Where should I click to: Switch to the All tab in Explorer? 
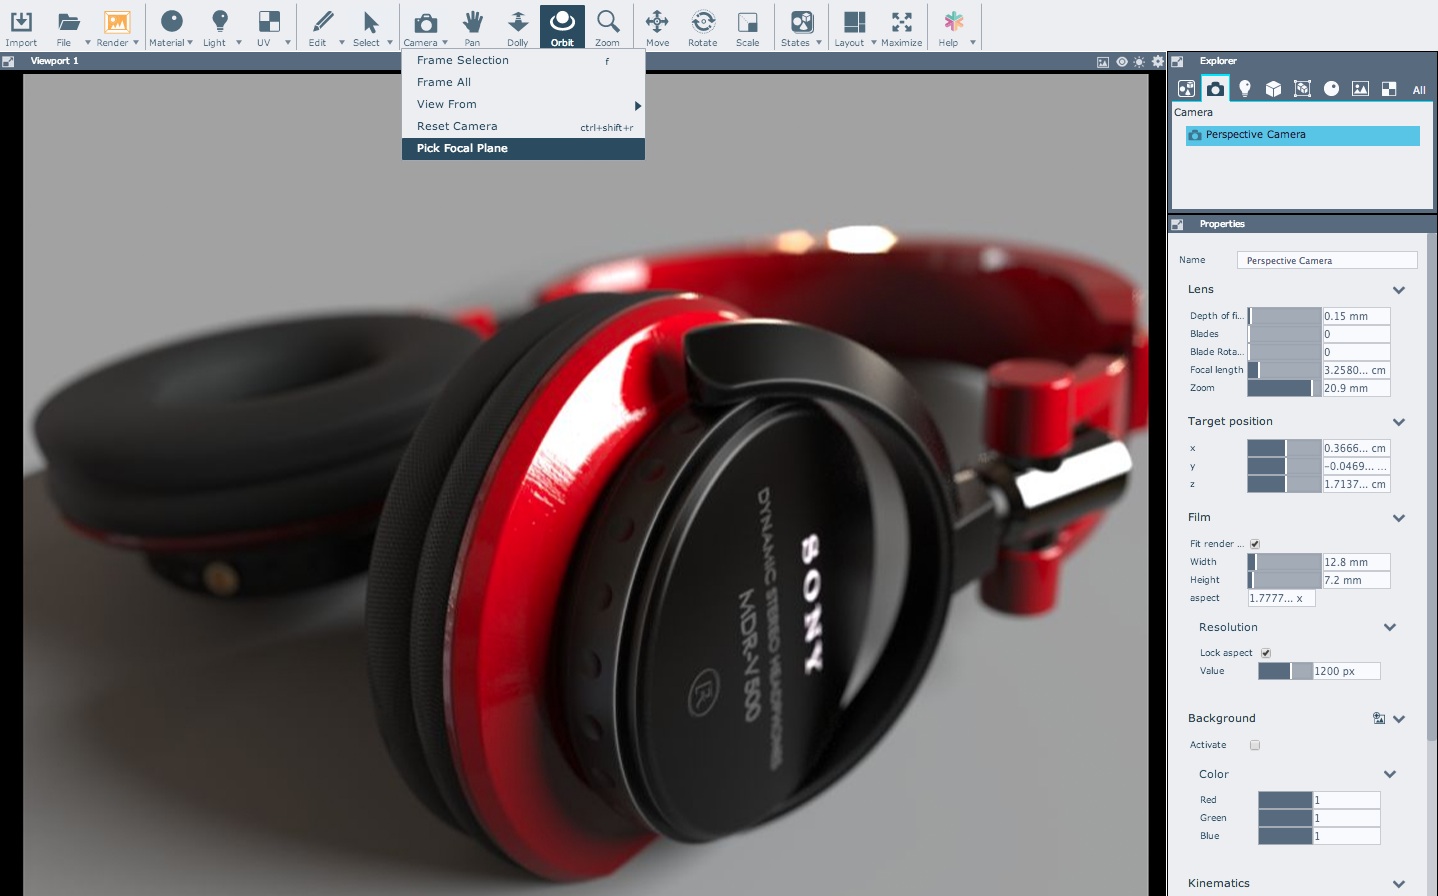1418,90
